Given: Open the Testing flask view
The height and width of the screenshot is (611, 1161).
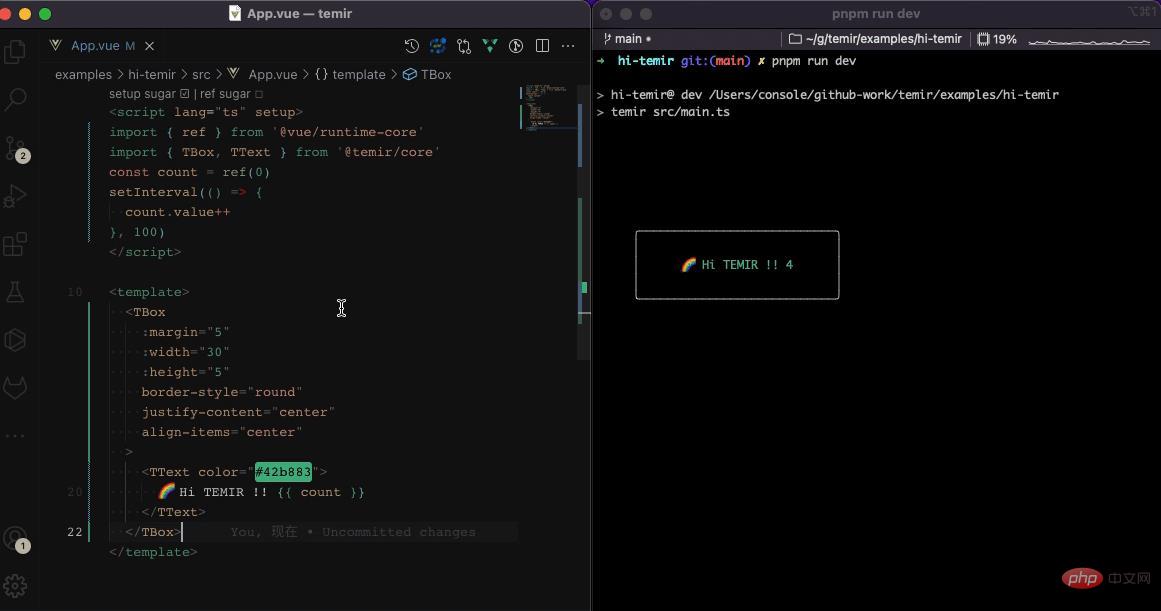Looking at the screenshot, I should pos(15,292).
